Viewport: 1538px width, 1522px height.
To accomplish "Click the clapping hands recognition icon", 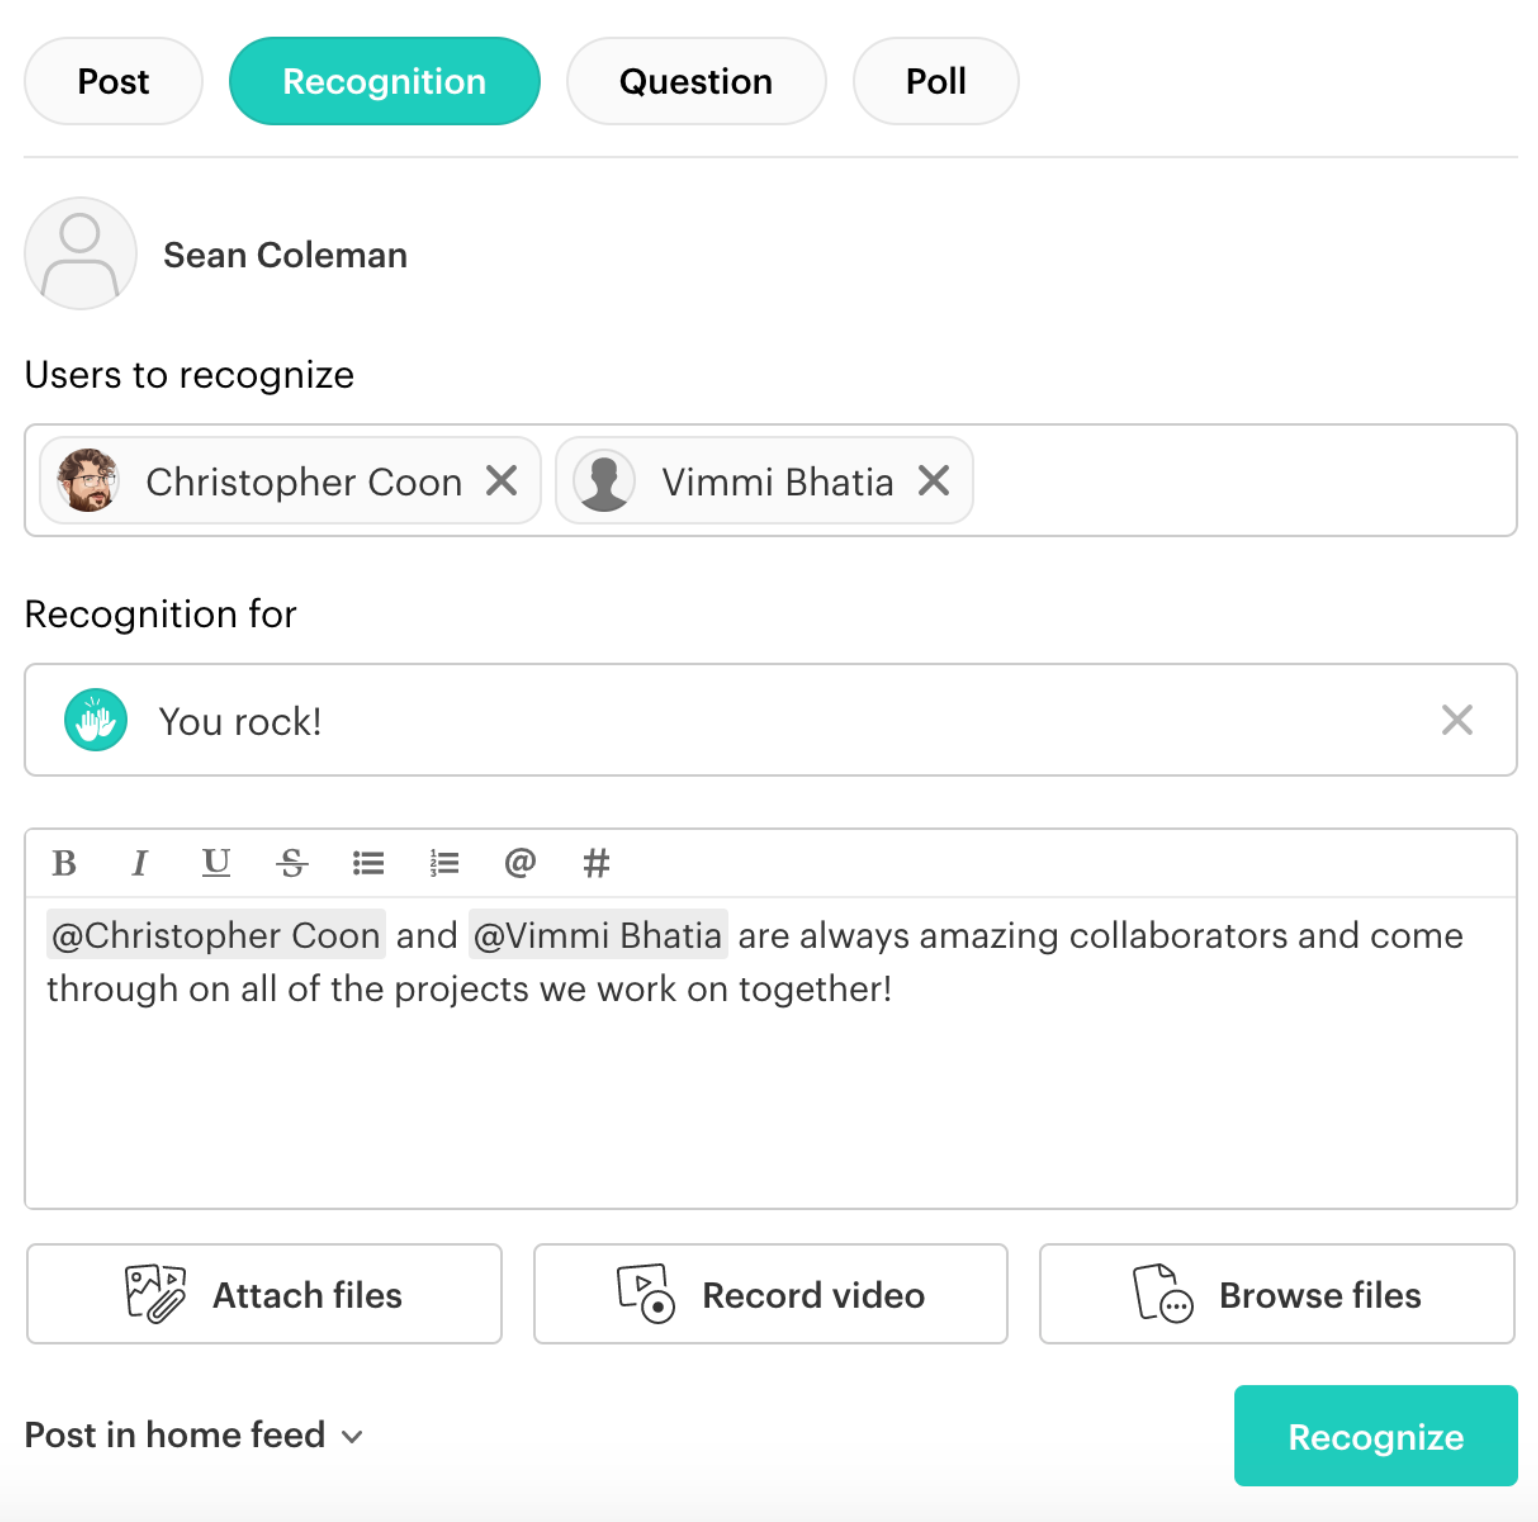I will tap(95, 720).
